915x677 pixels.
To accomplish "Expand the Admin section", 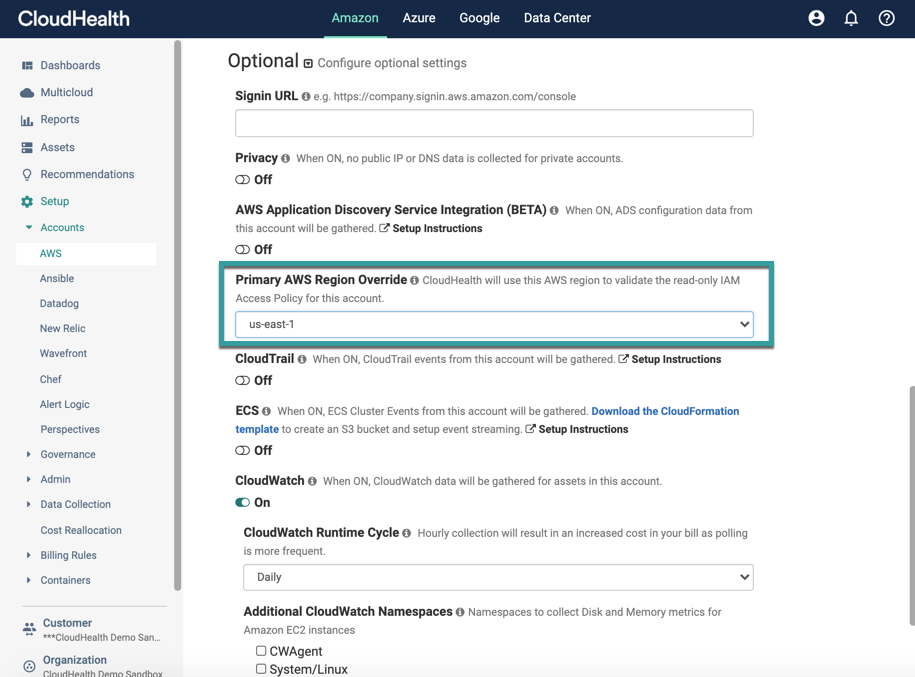I will click(29, 479).
